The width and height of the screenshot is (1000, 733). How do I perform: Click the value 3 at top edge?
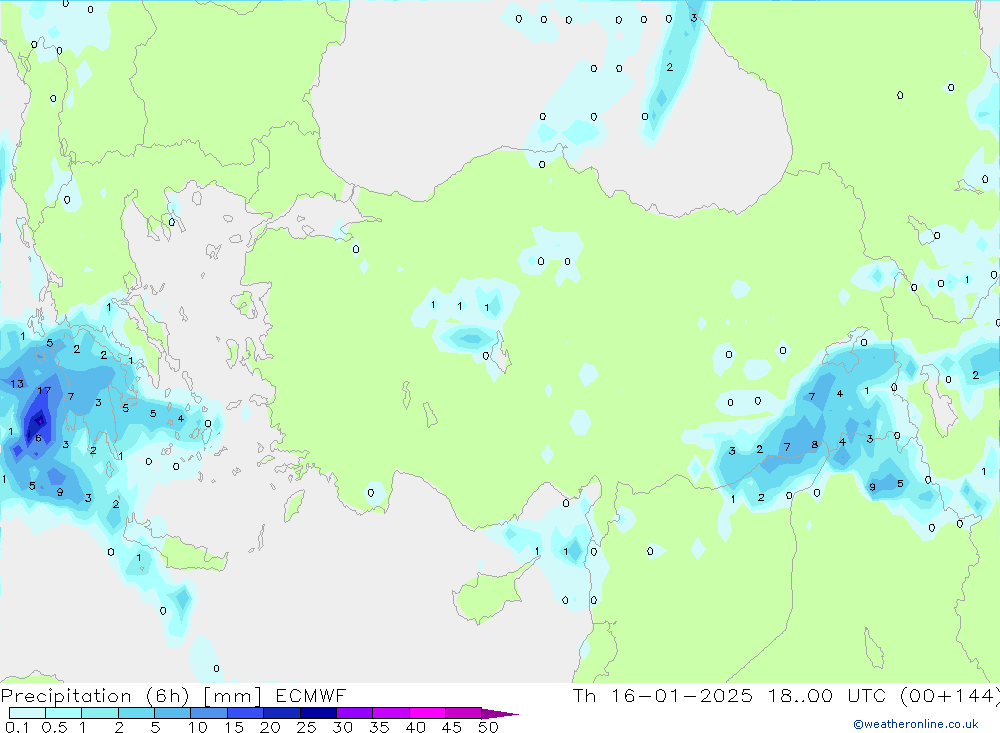pyautogui.click(x=693, y=17)
